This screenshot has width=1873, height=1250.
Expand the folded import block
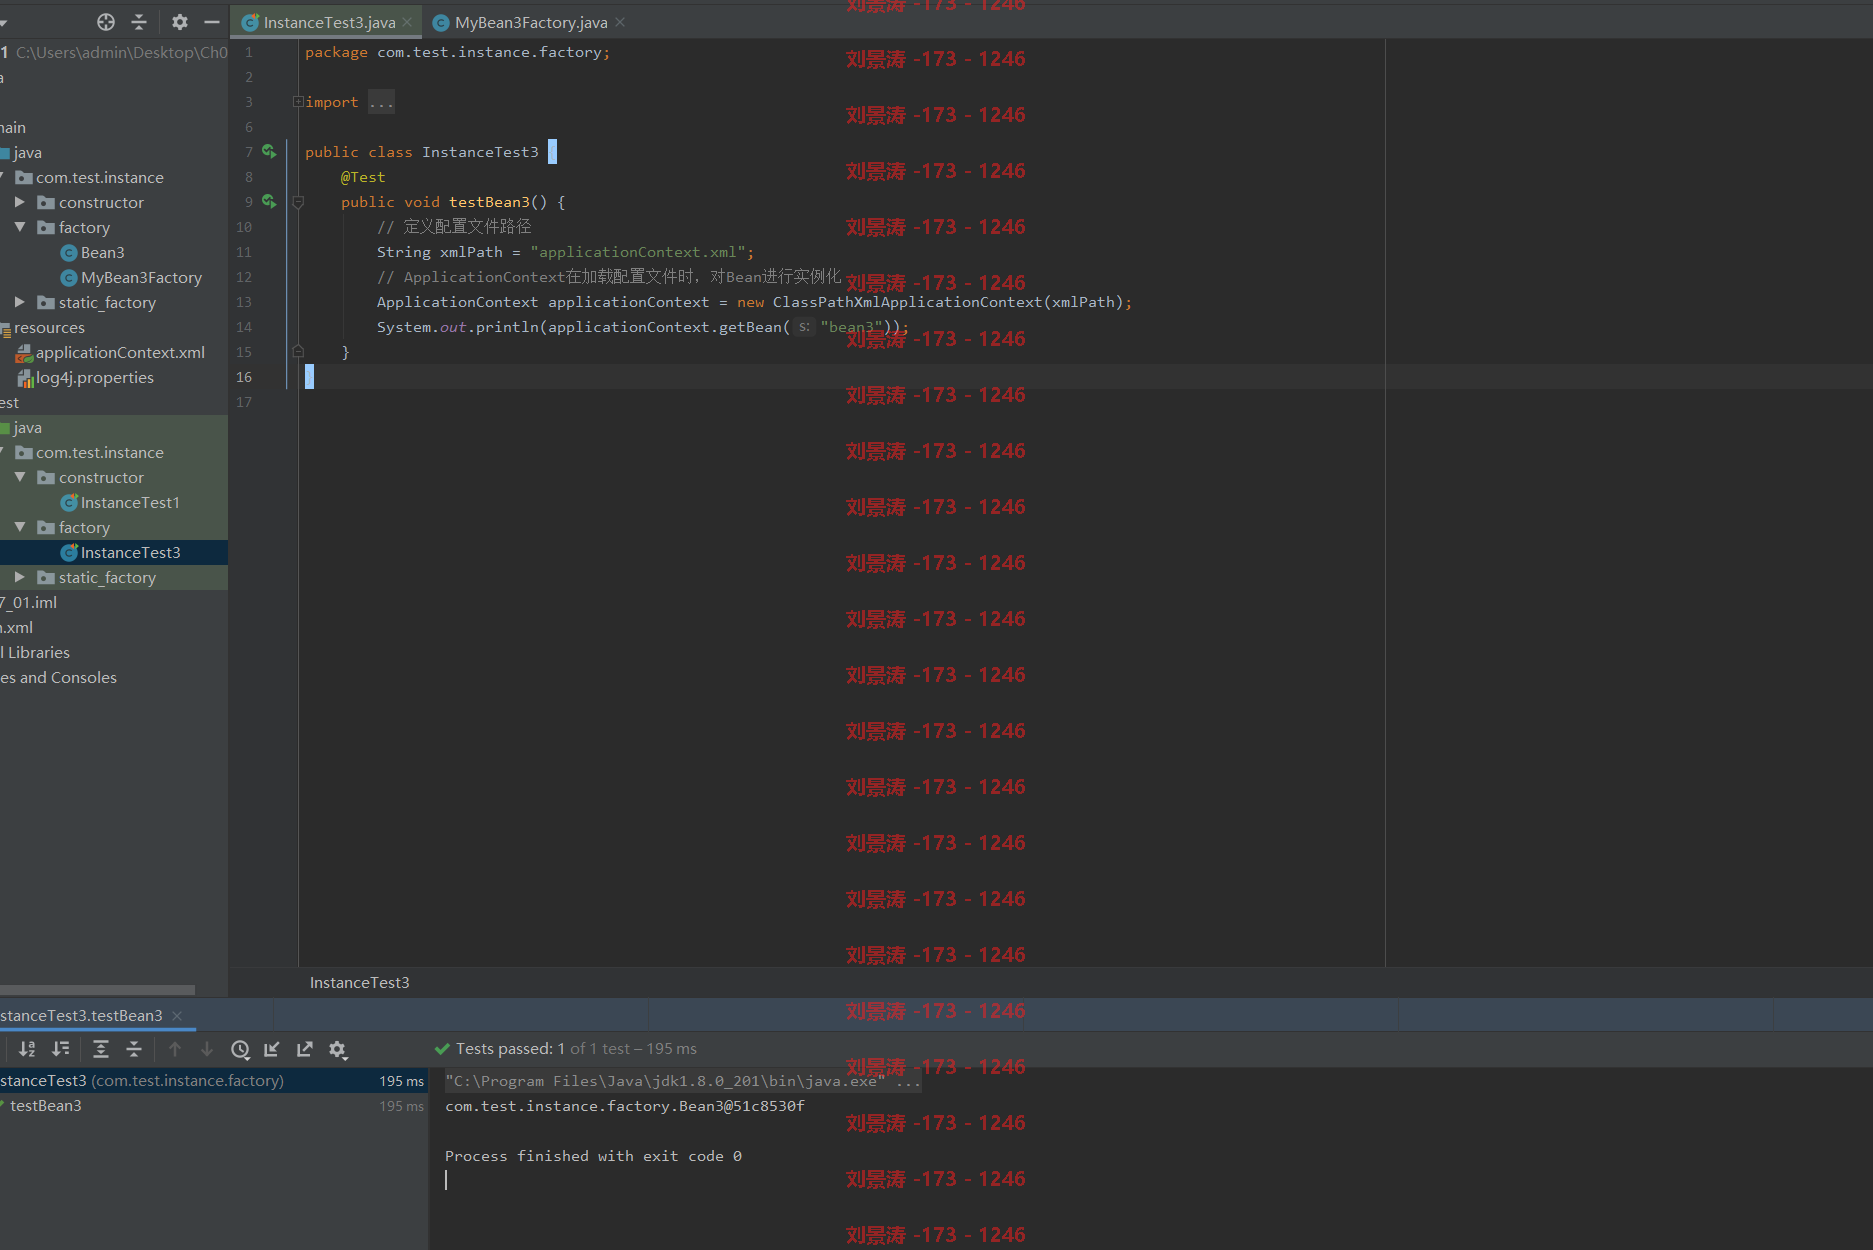pyautogui.click(x=298, y=101)
